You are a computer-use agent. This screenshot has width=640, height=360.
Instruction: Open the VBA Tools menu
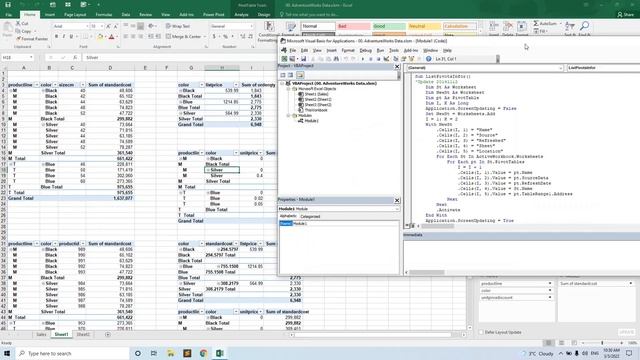coord(393,50)
